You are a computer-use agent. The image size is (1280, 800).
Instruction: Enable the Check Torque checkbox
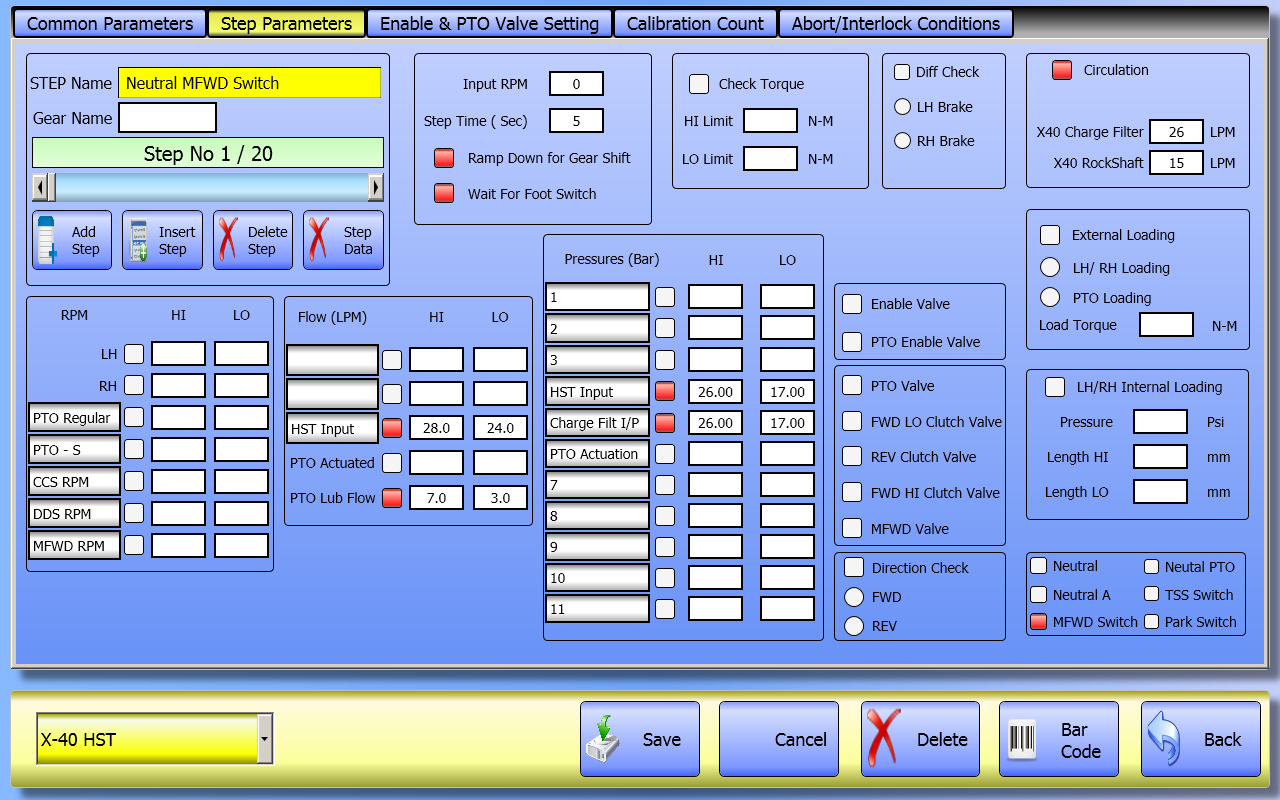click(x=699, y=84)
